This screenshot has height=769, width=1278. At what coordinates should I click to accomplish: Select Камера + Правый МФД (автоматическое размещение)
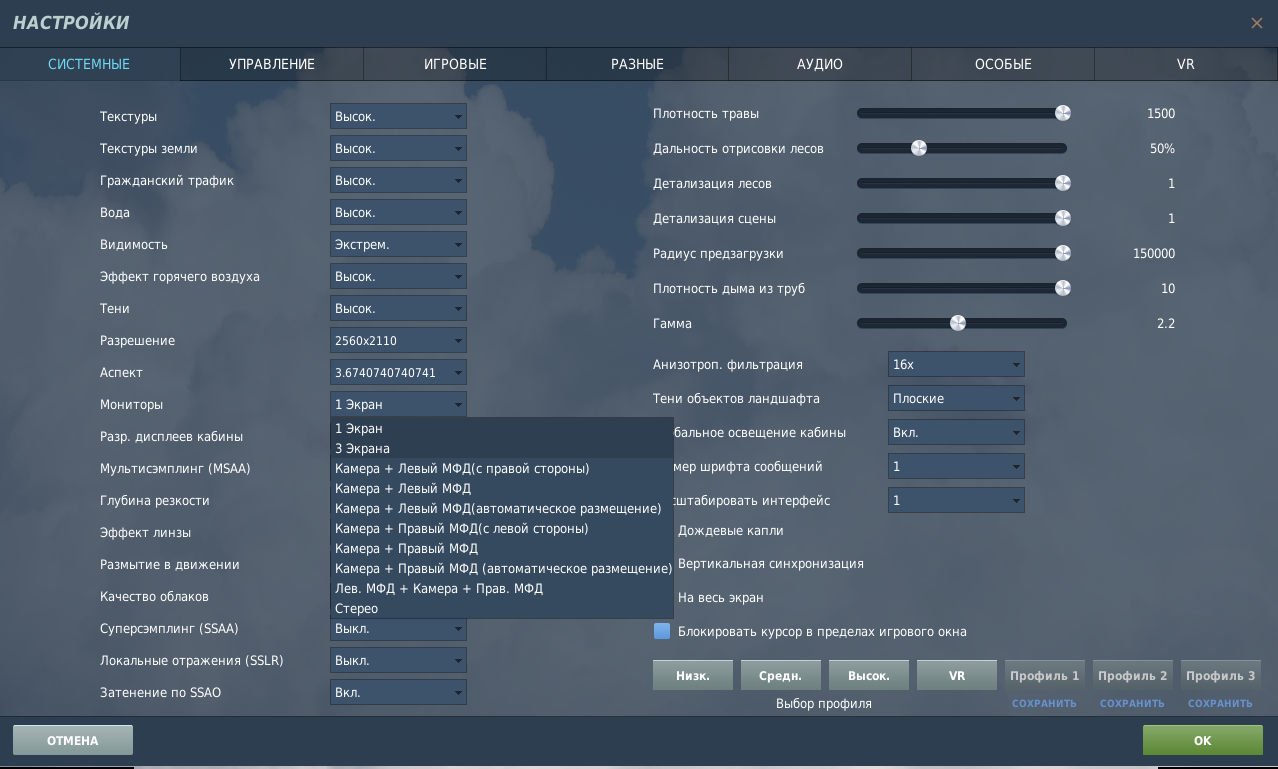click(x=502, y=568)
